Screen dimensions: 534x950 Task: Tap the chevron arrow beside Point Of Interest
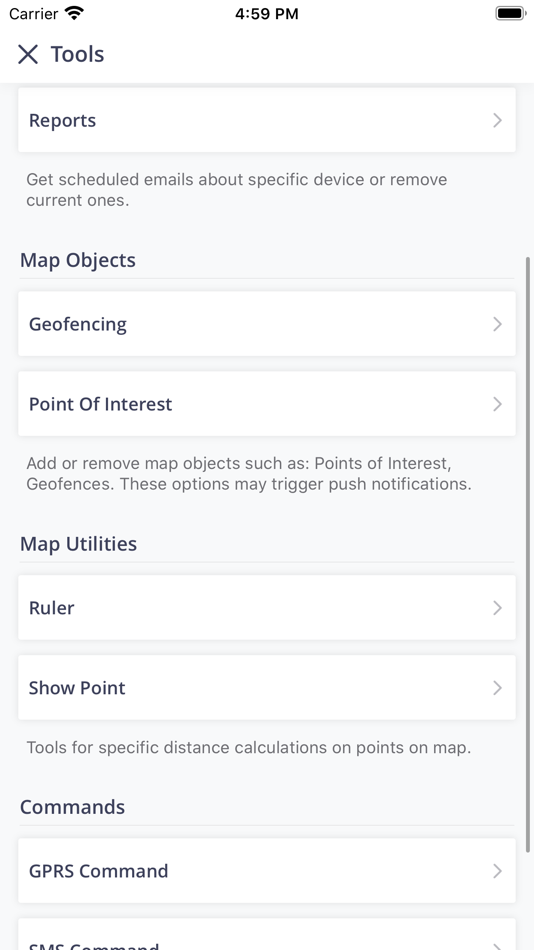(x=498, y=404)
